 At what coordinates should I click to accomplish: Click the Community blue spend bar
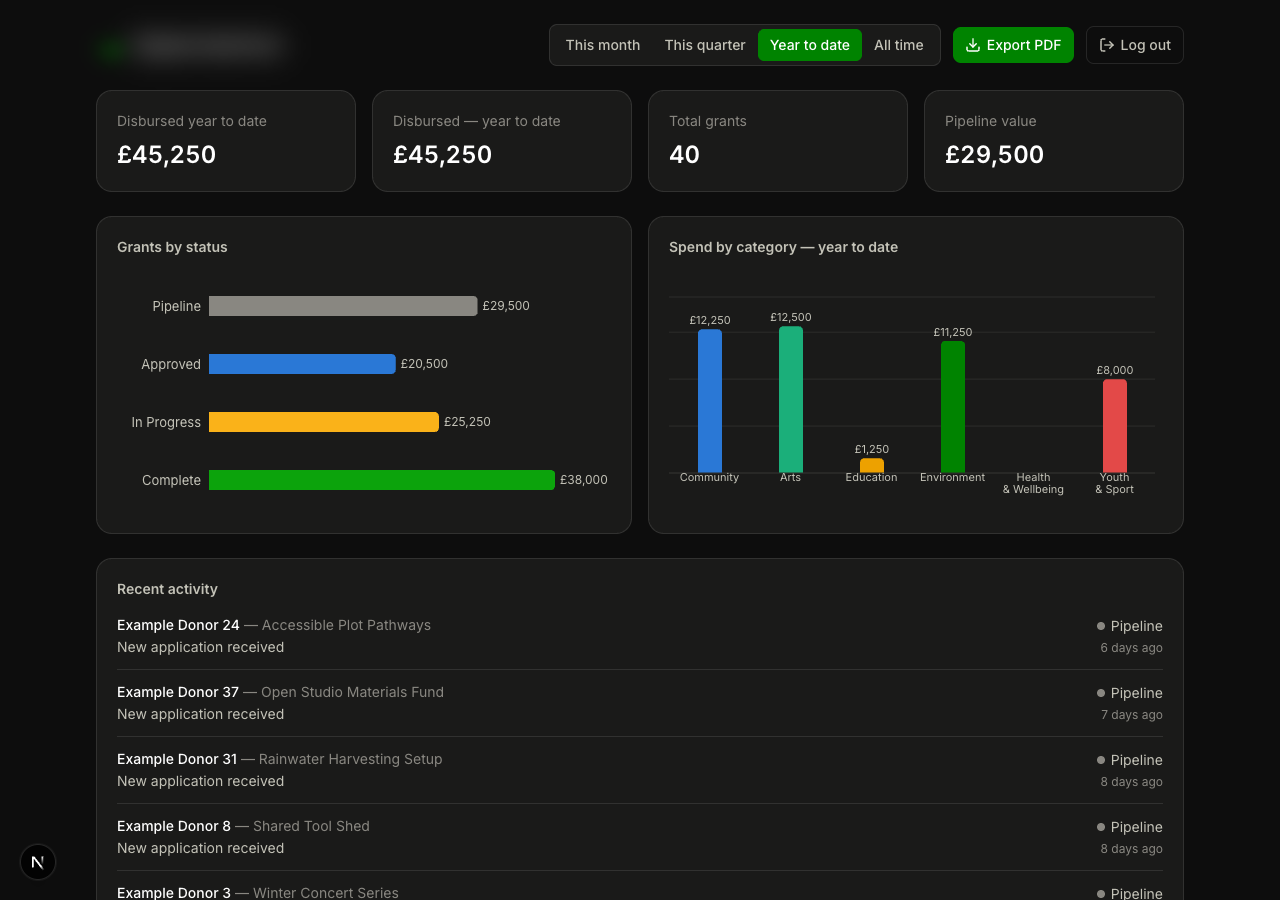pyautogui.click(x=710, y=401)
